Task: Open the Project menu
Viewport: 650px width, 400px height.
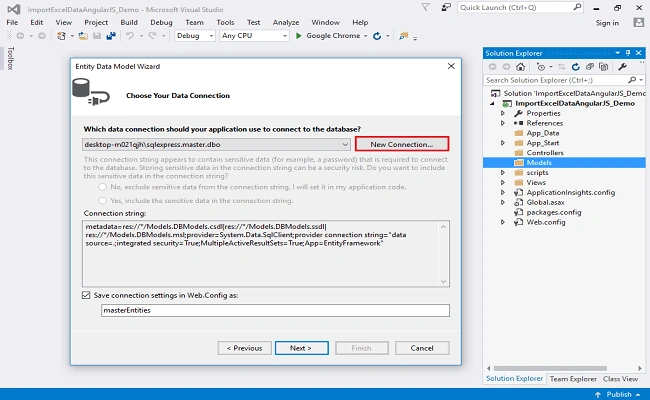Action: (96, 22)
